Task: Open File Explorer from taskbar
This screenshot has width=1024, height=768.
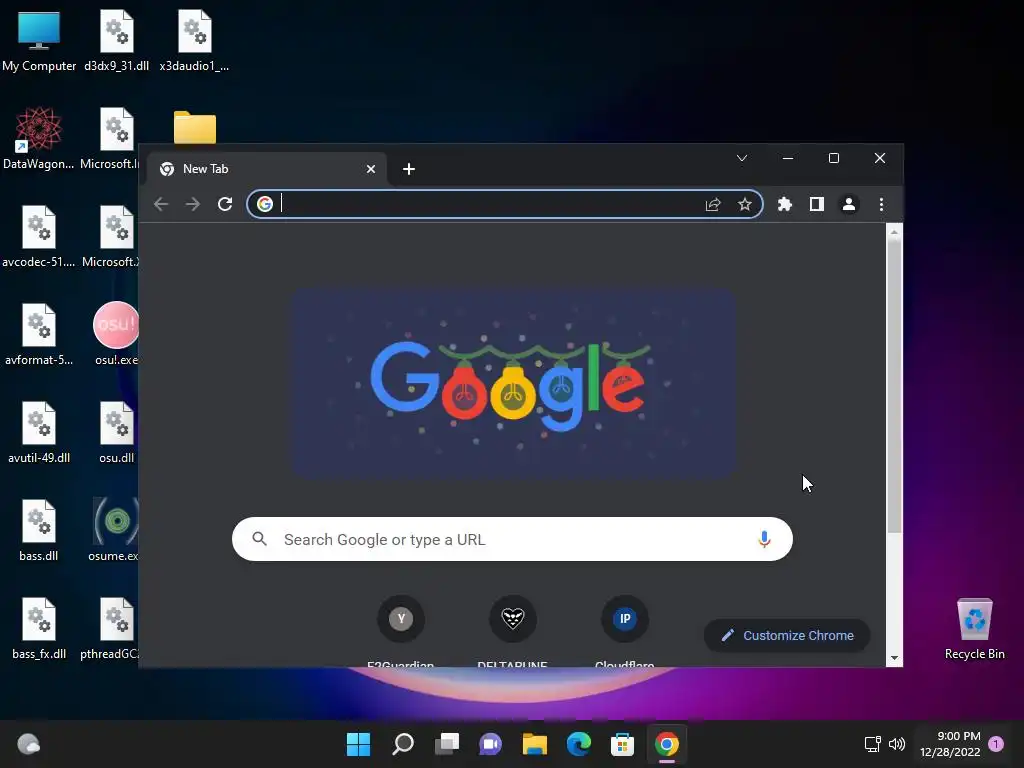Action: 534,744
